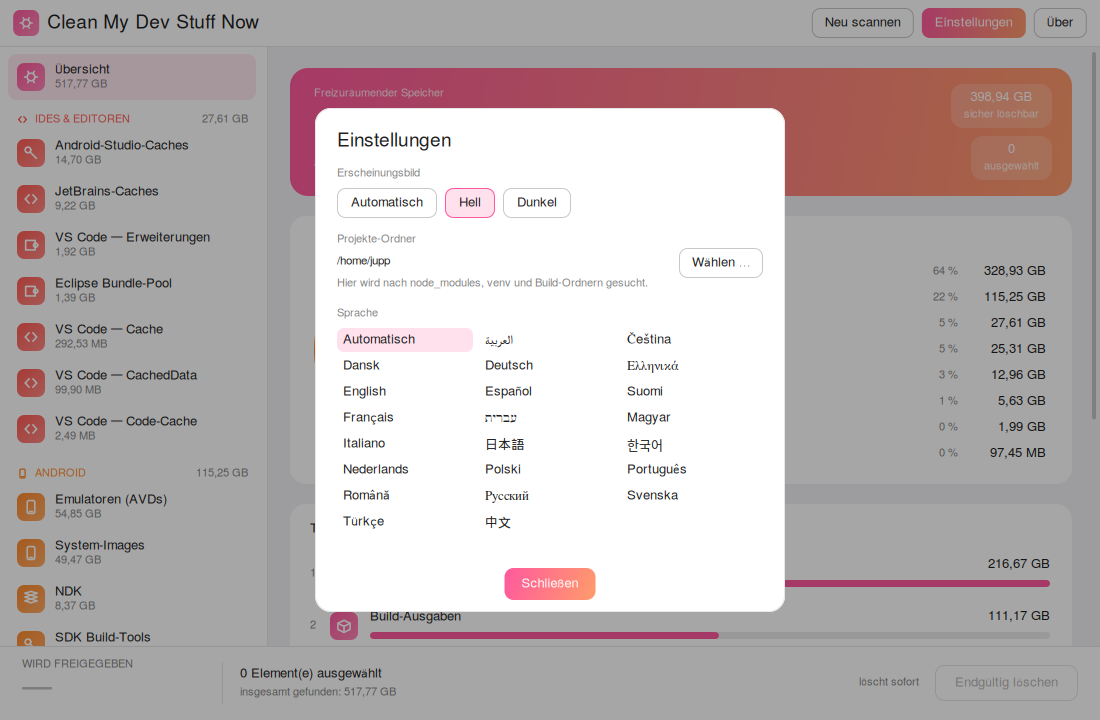This screenshot has height=720, width=1100.
Task: Select Korean 한국어 language
Action: [689, 444]
